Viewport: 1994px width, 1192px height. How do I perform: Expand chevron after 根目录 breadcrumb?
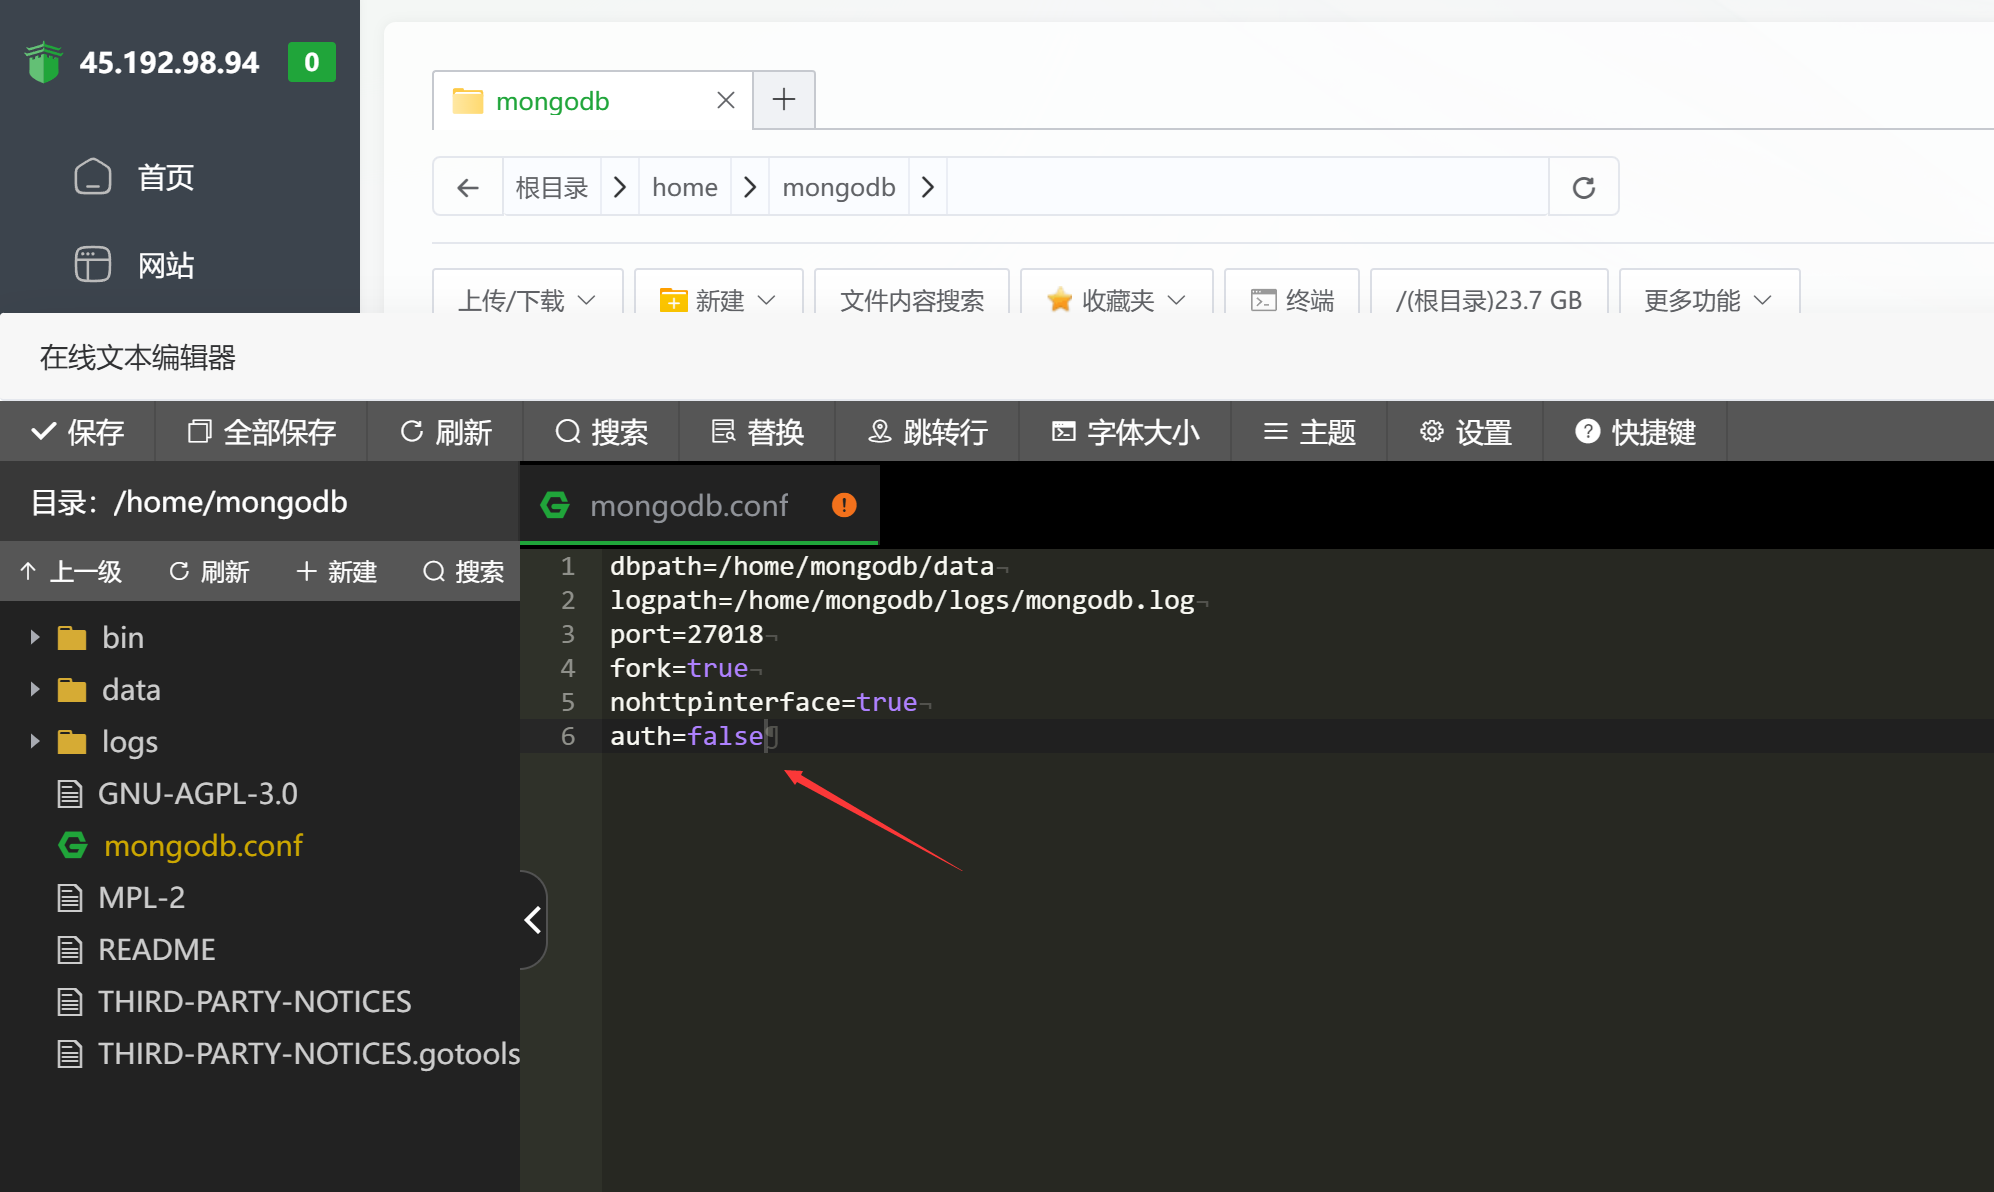620,187
